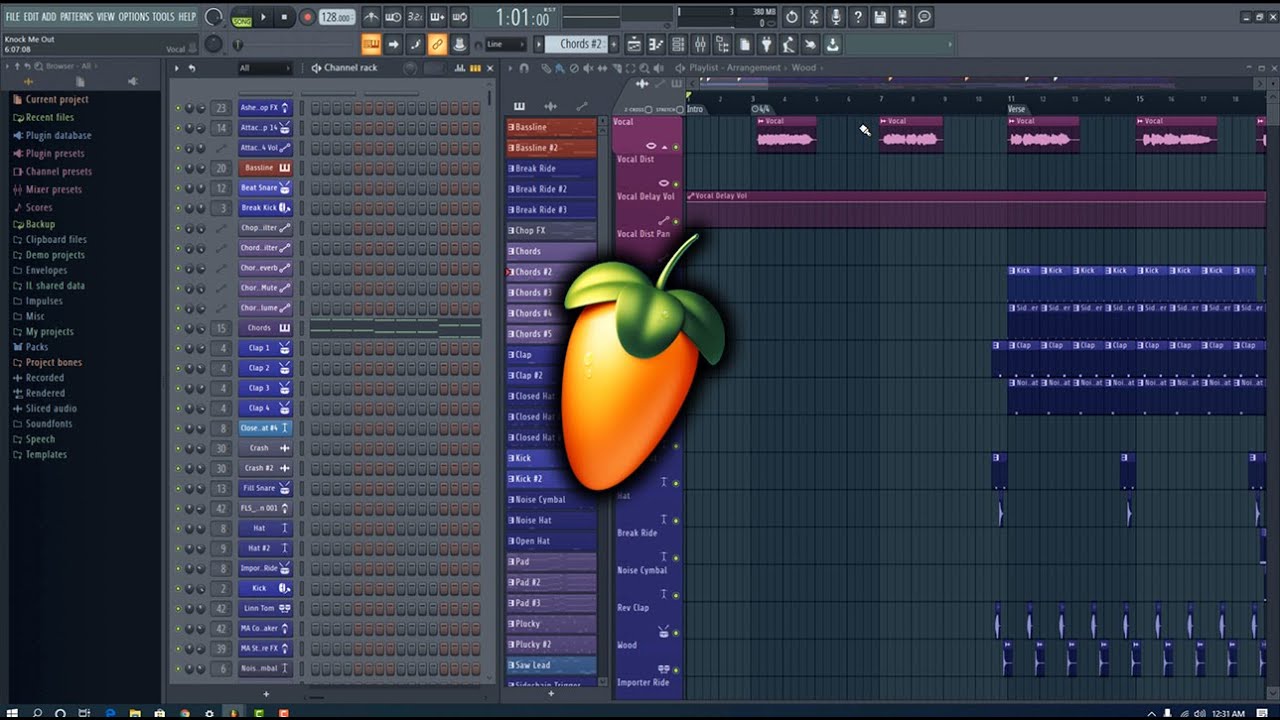Expand the Mixer presets folder
The width and height of the screenshot is (1280, 720).
coord(53,189)
